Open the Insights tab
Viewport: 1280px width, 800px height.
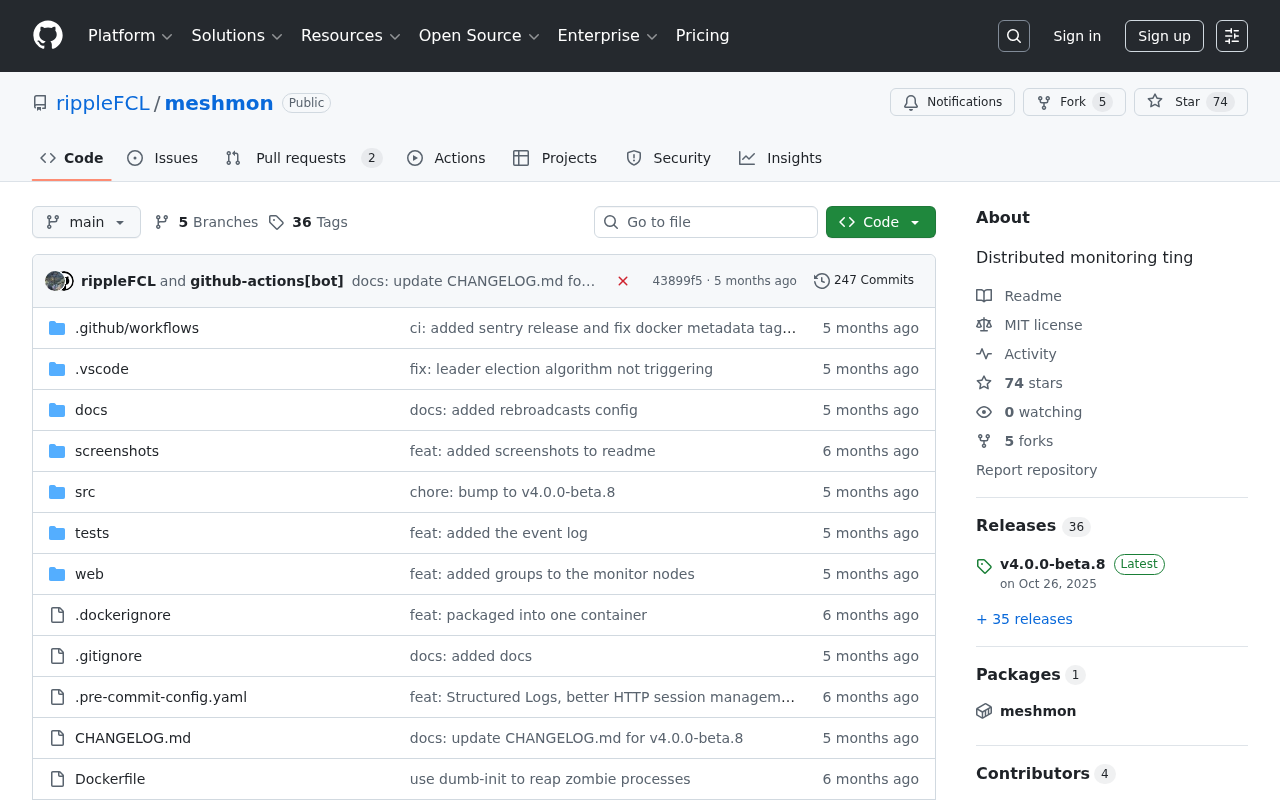click(780, 157)
